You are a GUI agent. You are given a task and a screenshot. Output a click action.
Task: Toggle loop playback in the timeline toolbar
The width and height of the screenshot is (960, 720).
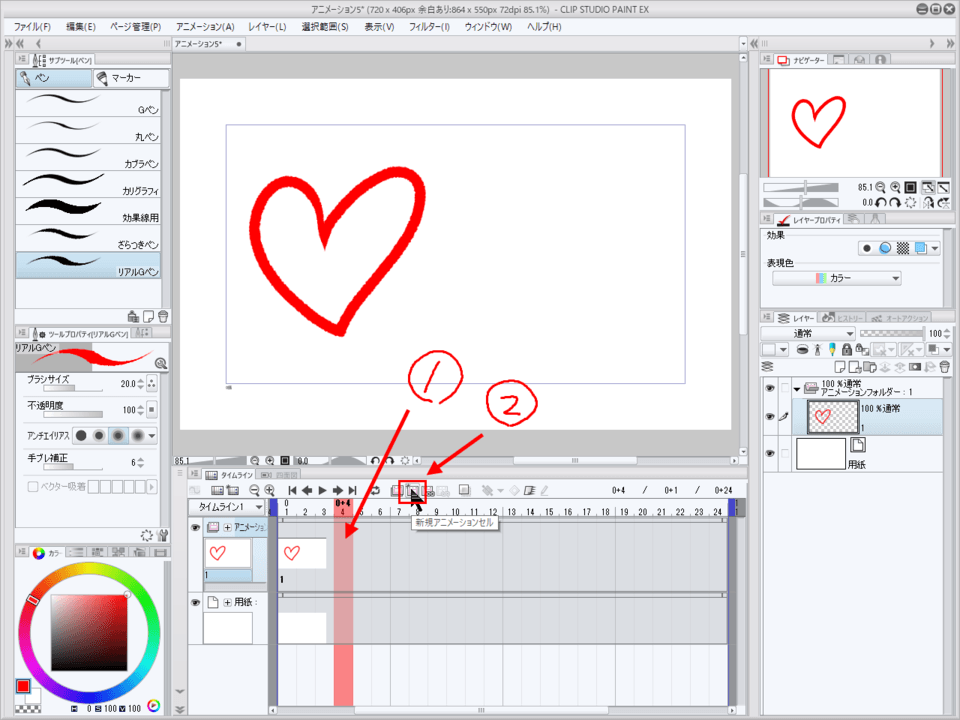[x=374, y=491]
